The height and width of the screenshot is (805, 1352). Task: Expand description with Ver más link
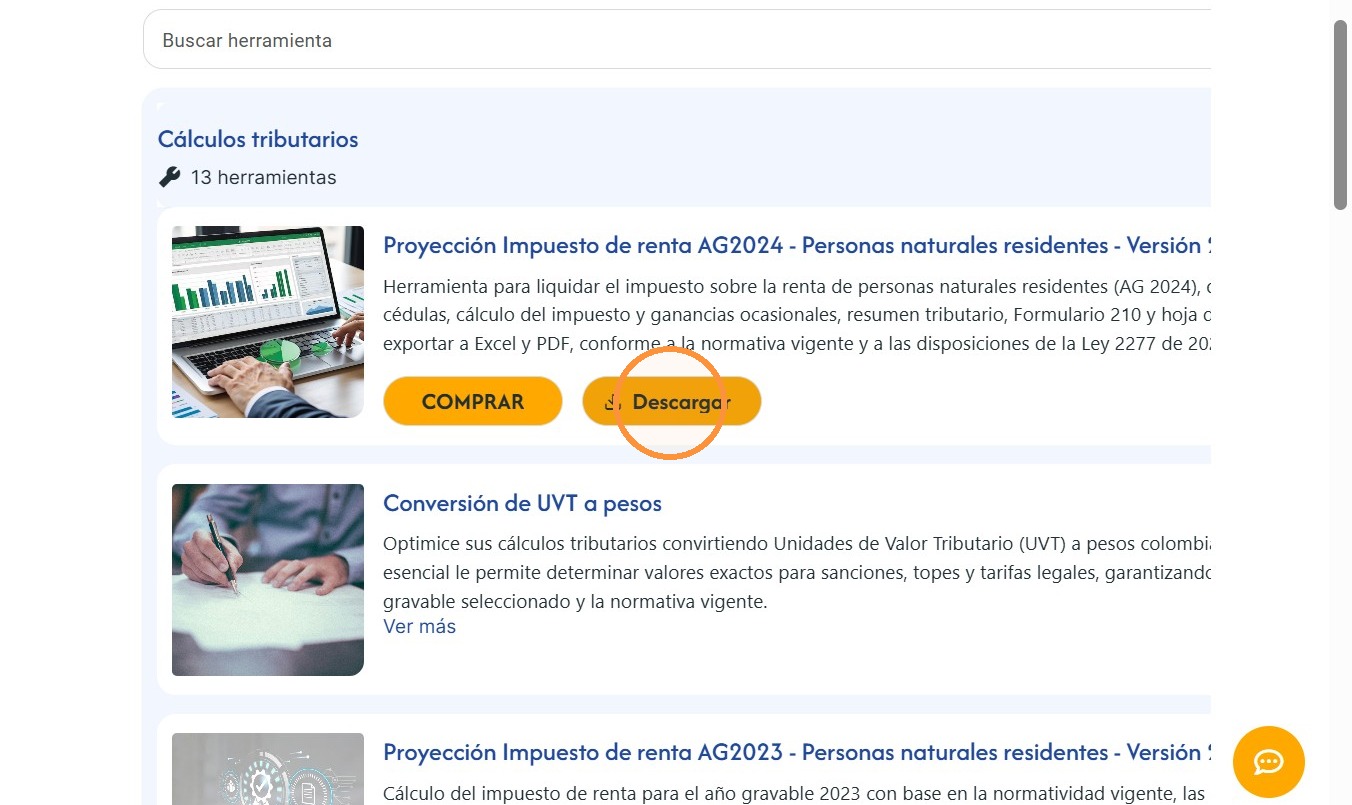coord(420,626)
